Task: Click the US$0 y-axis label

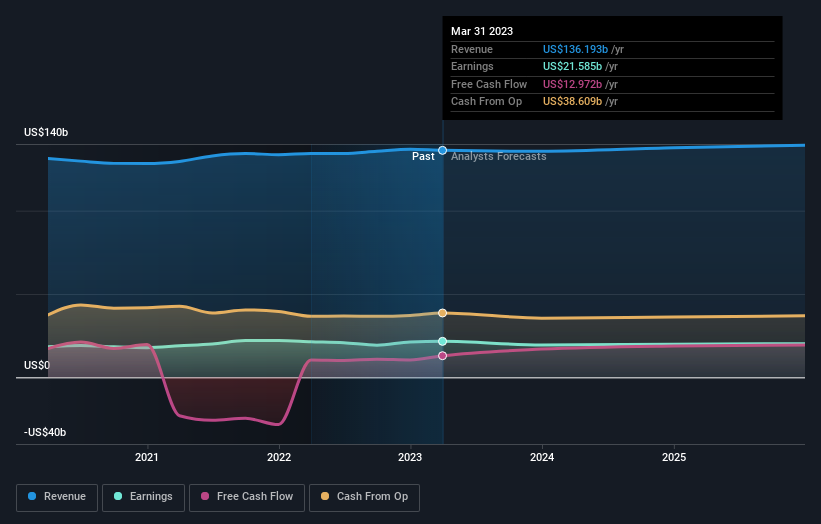Action: pos(37,365)
